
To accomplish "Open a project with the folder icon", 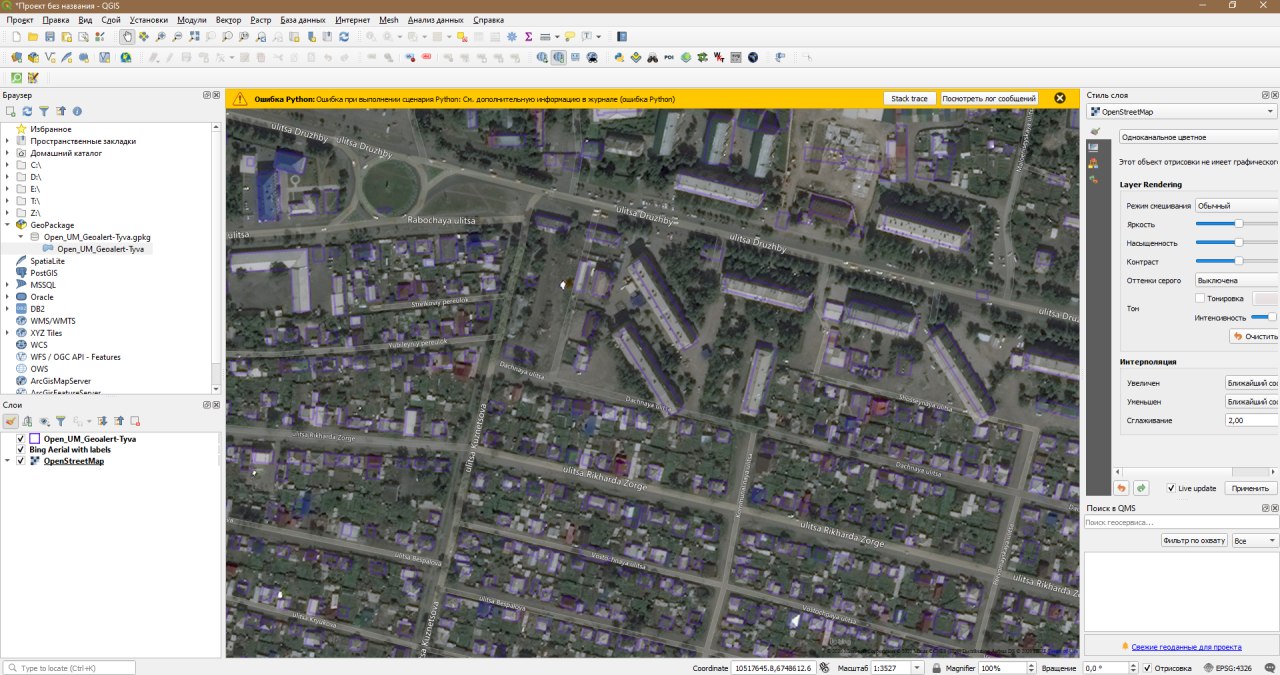I will coord(33,37).
